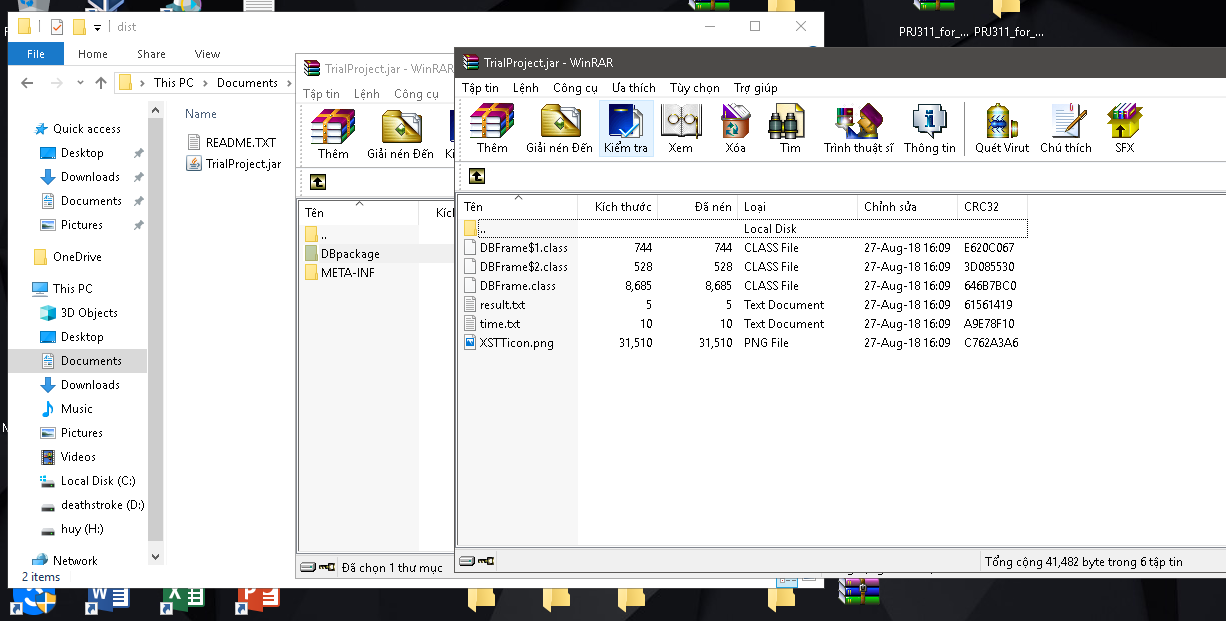Launch the Trình thuật sĩ wizard
This screenshot has width=1226, height=621.
click(x=858, y=129)
